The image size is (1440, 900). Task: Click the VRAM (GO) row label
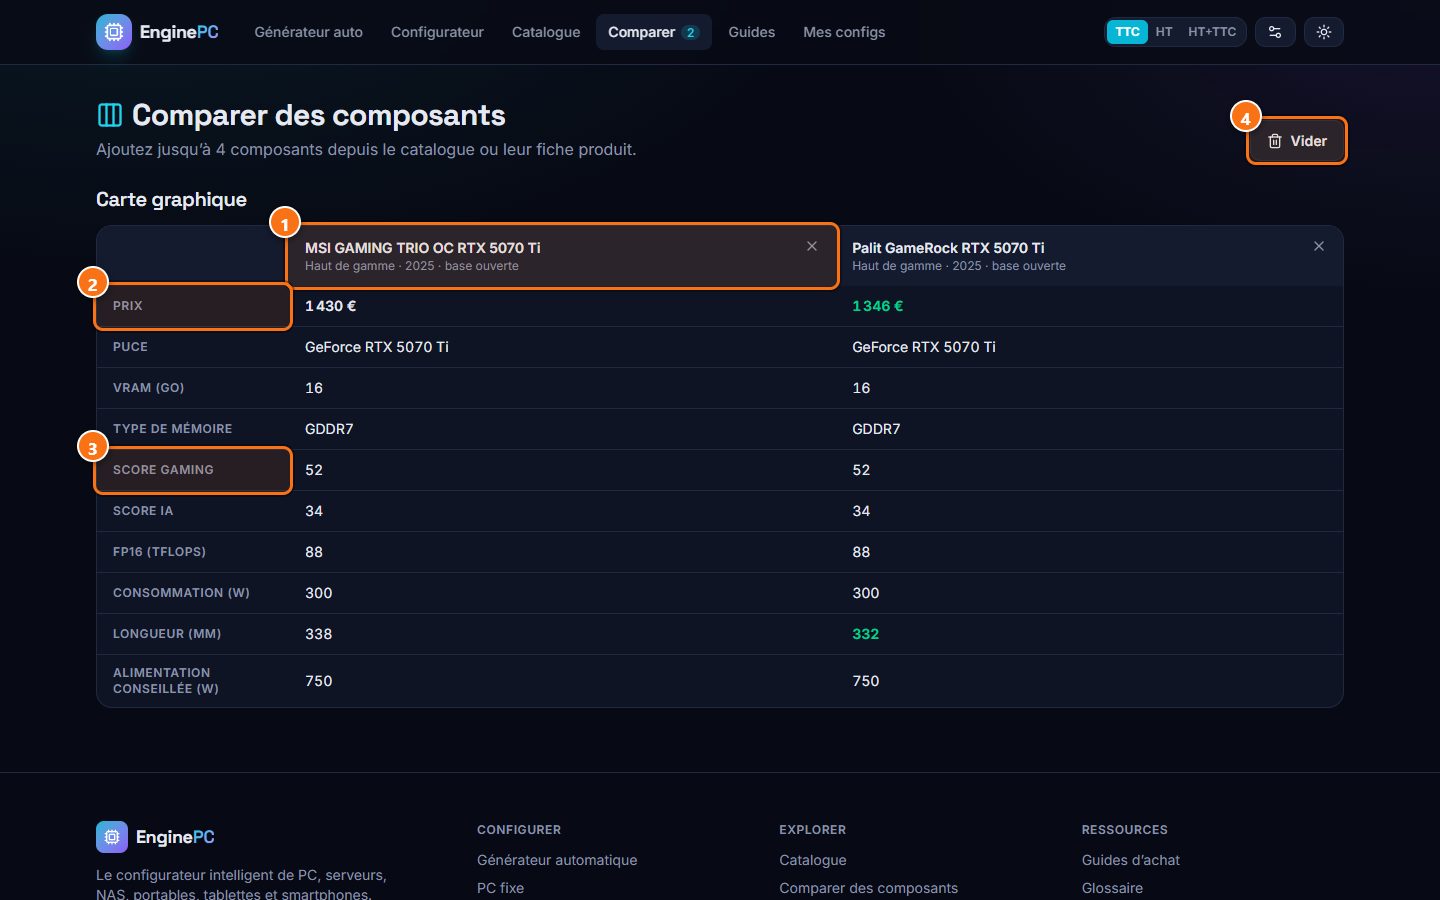point(148,388)
